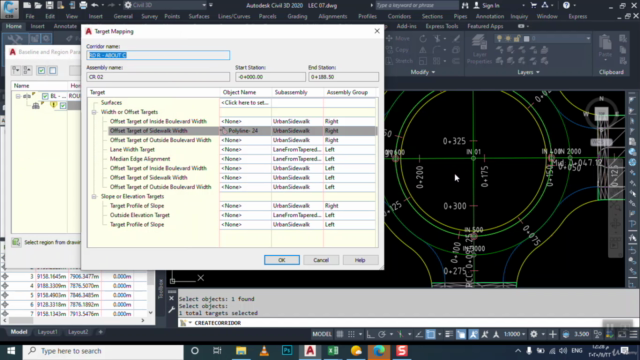The image size is (640, 360).
Task: Click the lineweight display icon in status bar
Action: 449,334
